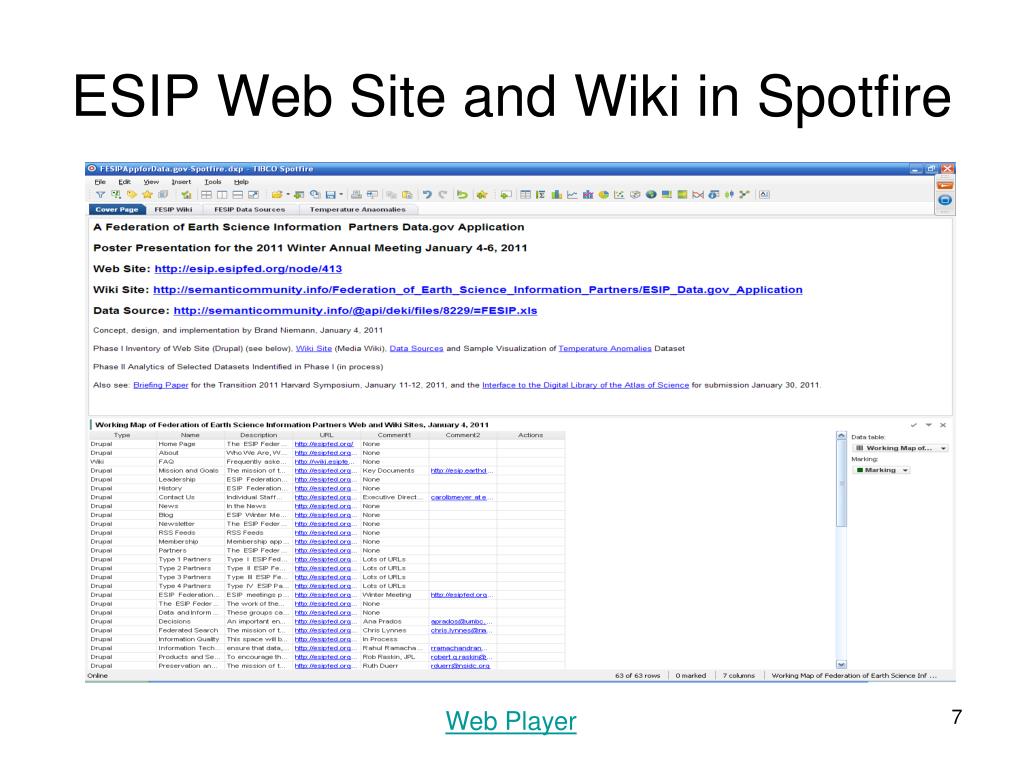Open the Tools menu
Screen dimensions: 1024x768
(x=212, y=182)
